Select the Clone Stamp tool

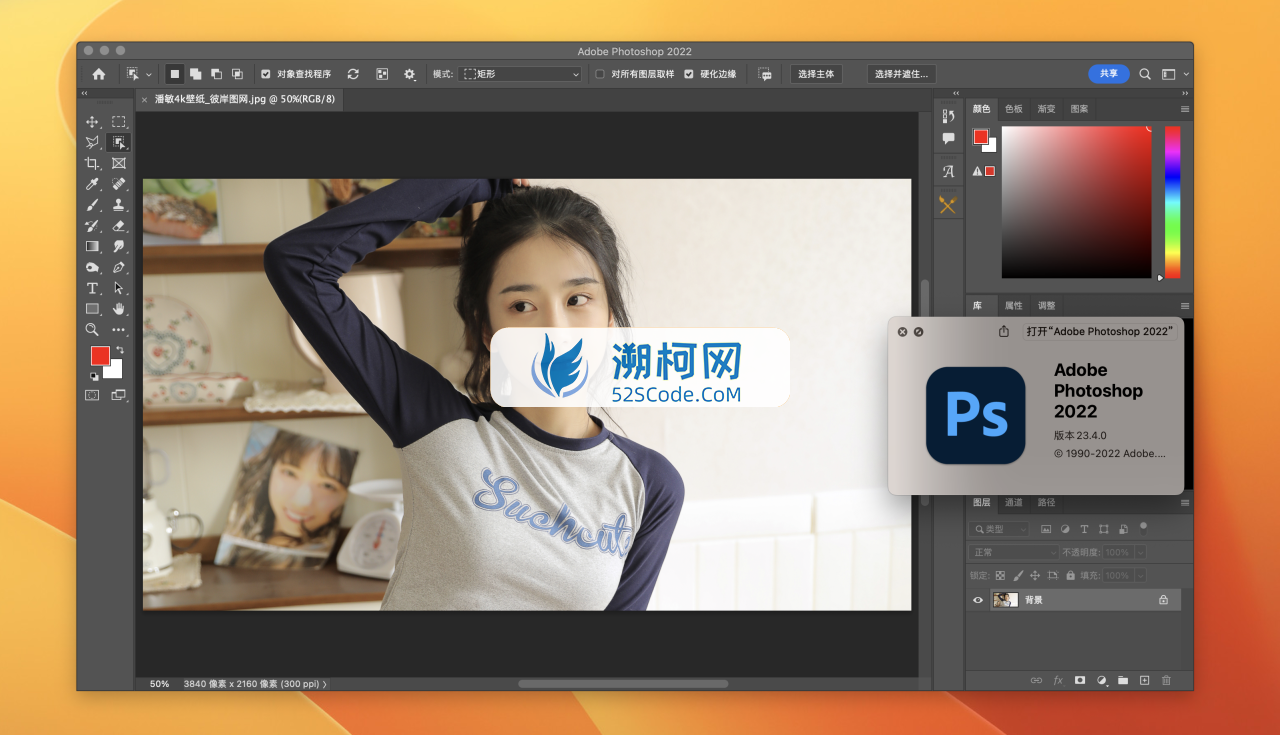coord(119,205)
